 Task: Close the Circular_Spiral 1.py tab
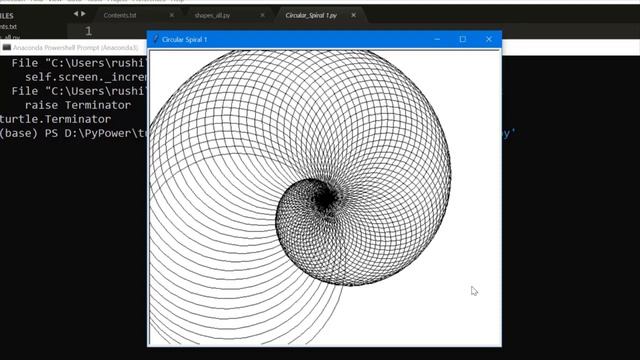(x=353, y=15)
